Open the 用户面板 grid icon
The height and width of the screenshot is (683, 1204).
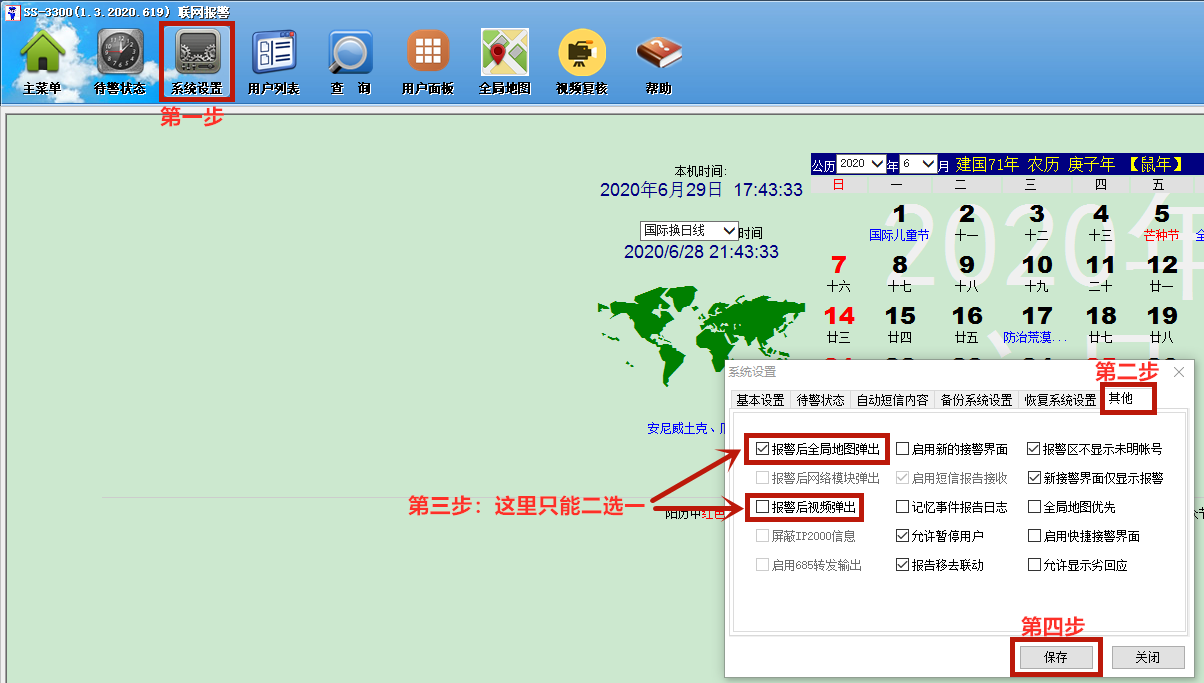tap(427, 60)
